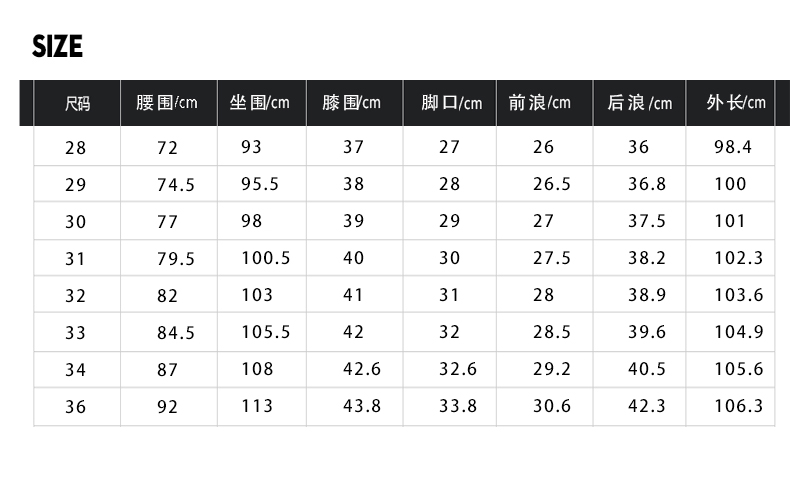Screen dimensions: 790x486
Task: Click the 膝围/cm header cell
Action: pyautogui.click(x=355, y=103)
